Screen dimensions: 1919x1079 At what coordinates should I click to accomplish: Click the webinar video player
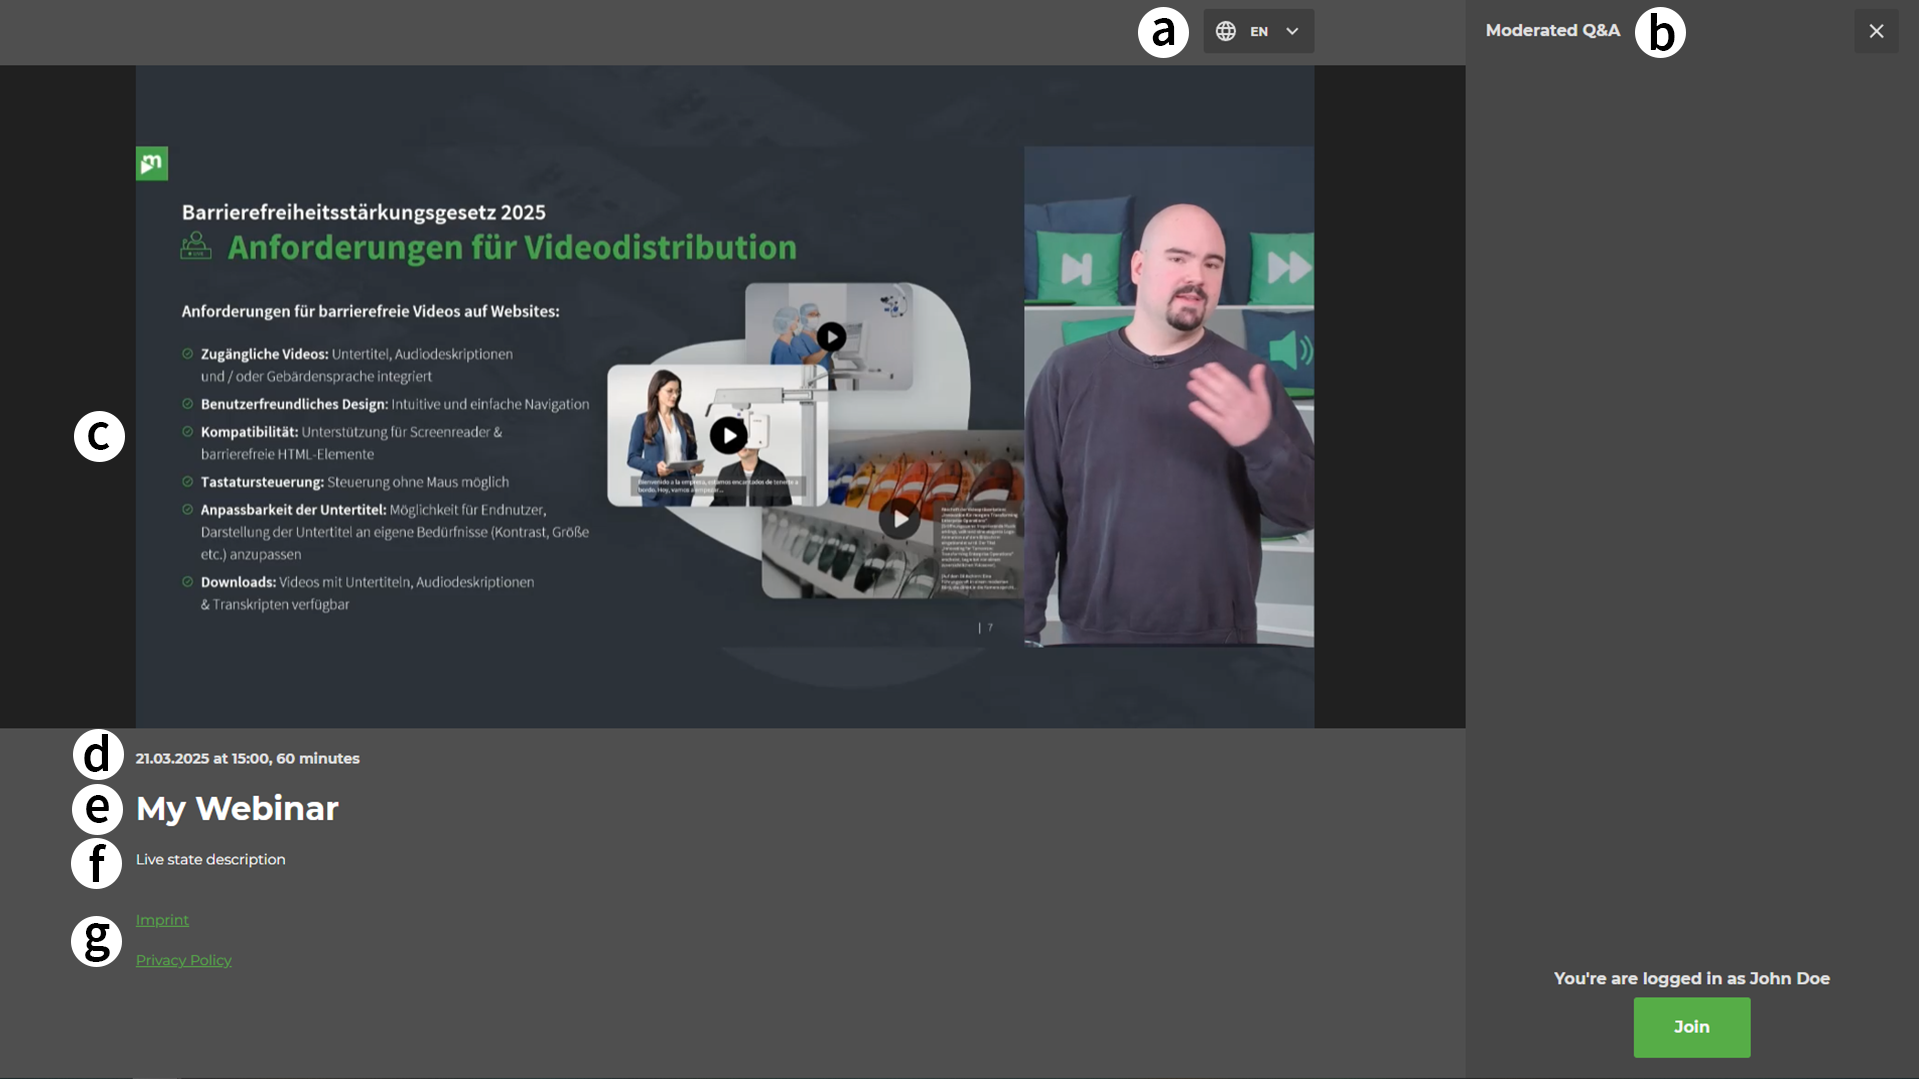tap(724, 396)
